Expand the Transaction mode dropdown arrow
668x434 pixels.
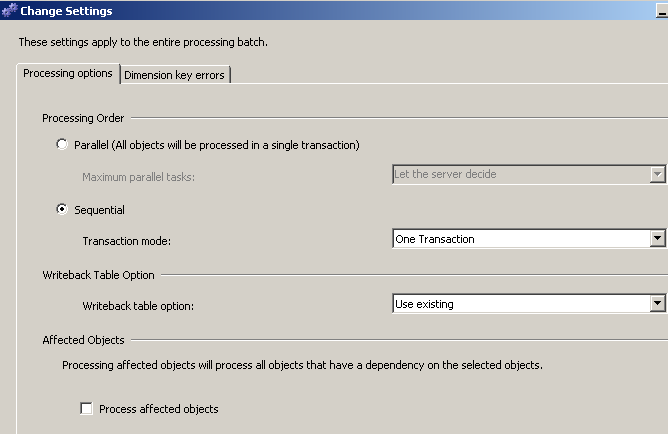(657, 239)
